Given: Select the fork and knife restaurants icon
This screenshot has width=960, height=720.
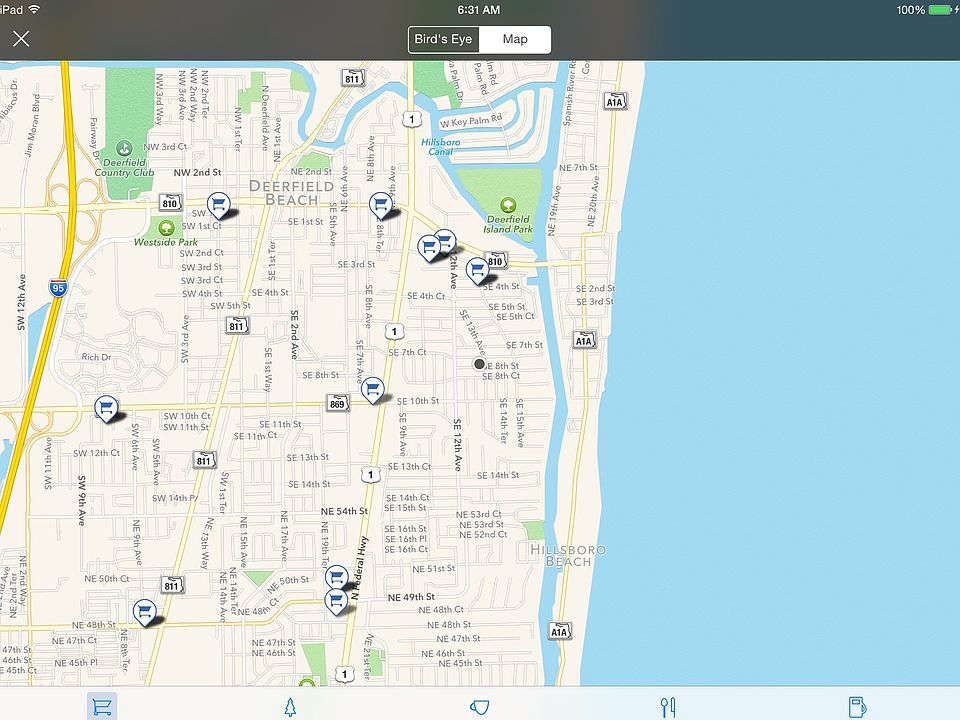Looking at the screenshot, I should pos(668,707).
